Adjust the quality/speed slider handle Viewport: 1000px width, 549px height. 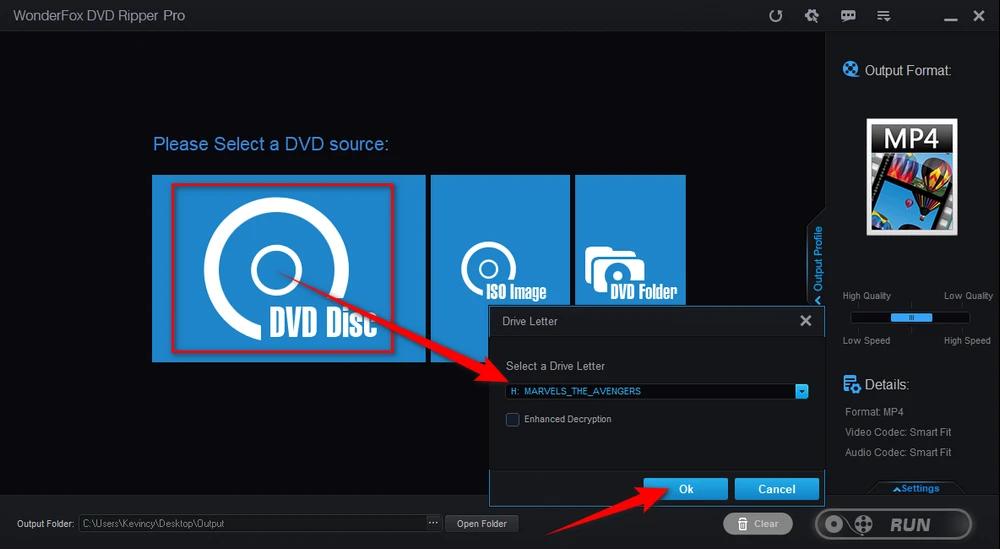coord(911,318)
